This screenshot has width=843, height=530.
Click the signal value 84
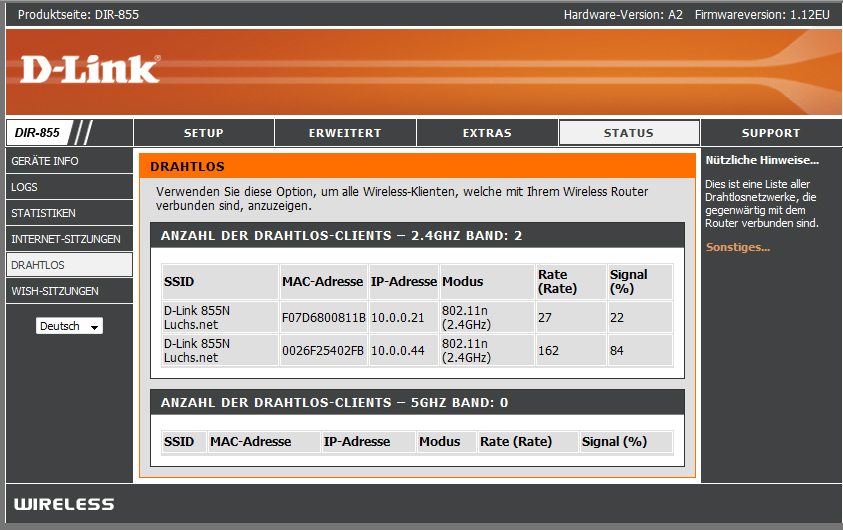coord(617,350)
